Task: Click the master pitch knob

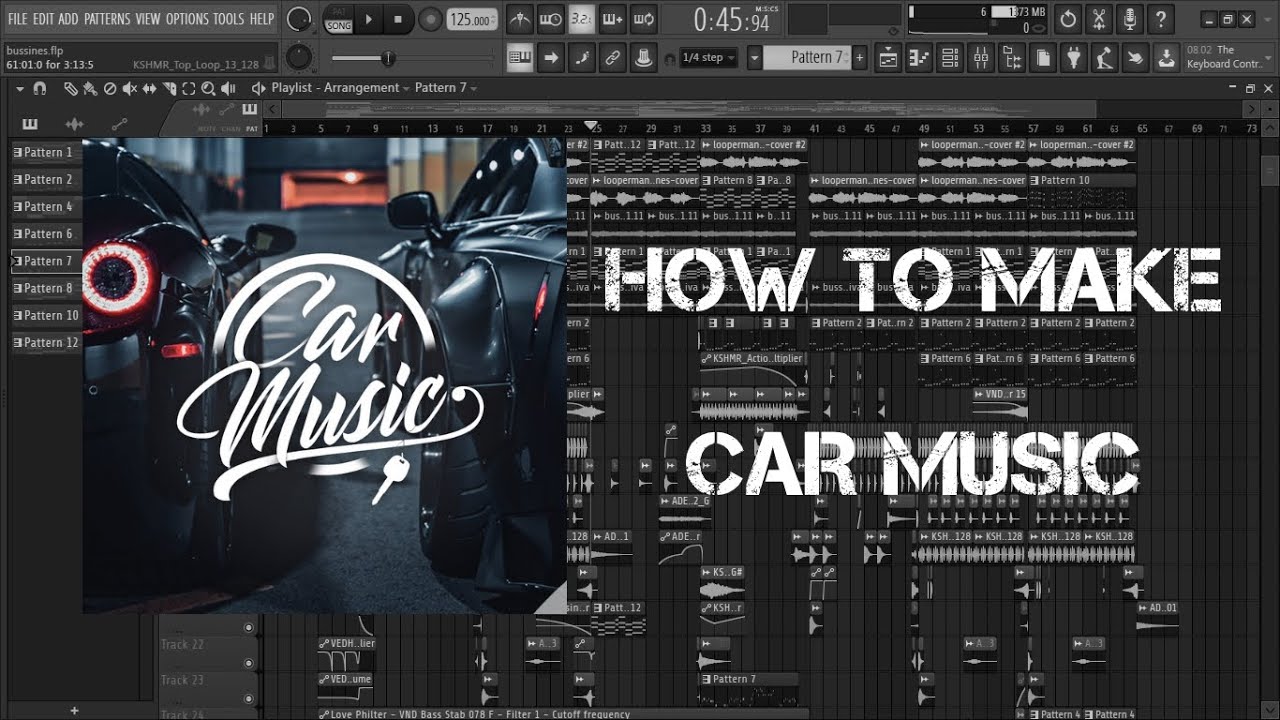Action: click(x=298, y=57)
